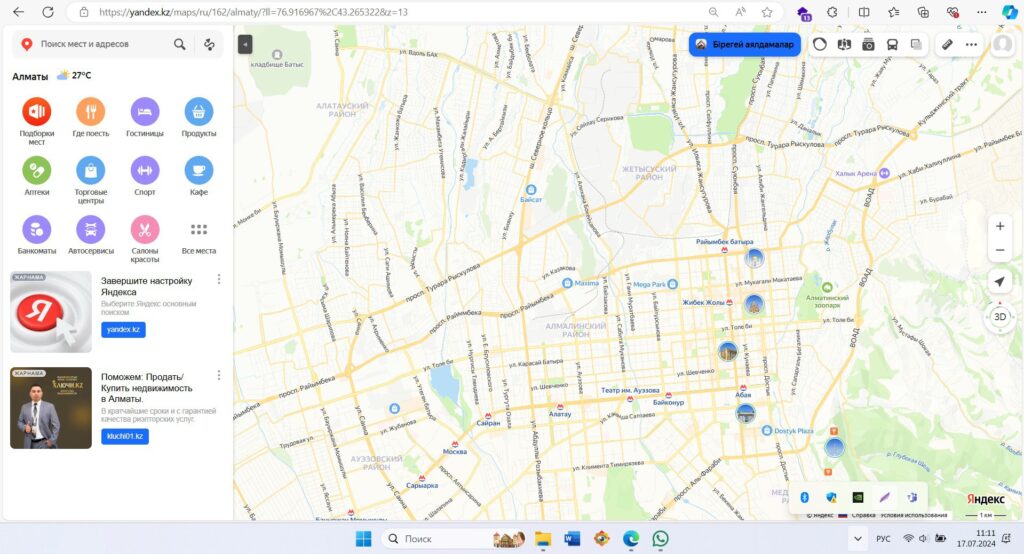This screenshot has width=1024, height=554.
Task: Go back with the browser back arrow
Action: pos(18,12)
